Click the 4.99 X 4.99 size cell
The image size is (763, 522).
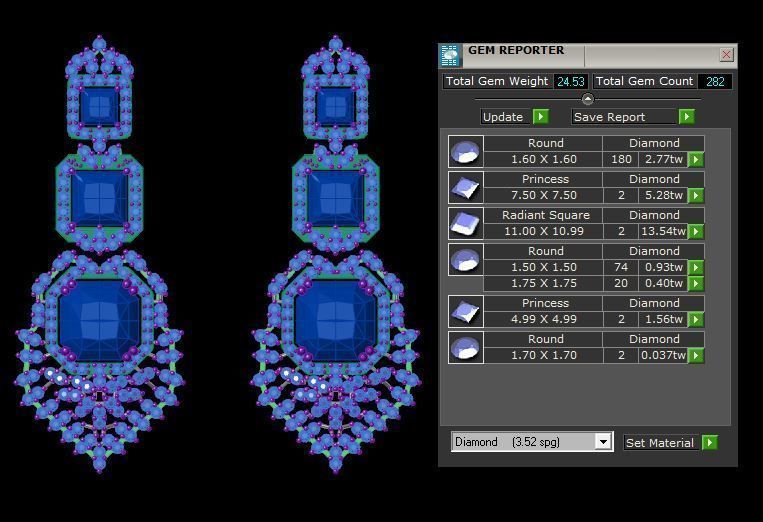(544, 319)
